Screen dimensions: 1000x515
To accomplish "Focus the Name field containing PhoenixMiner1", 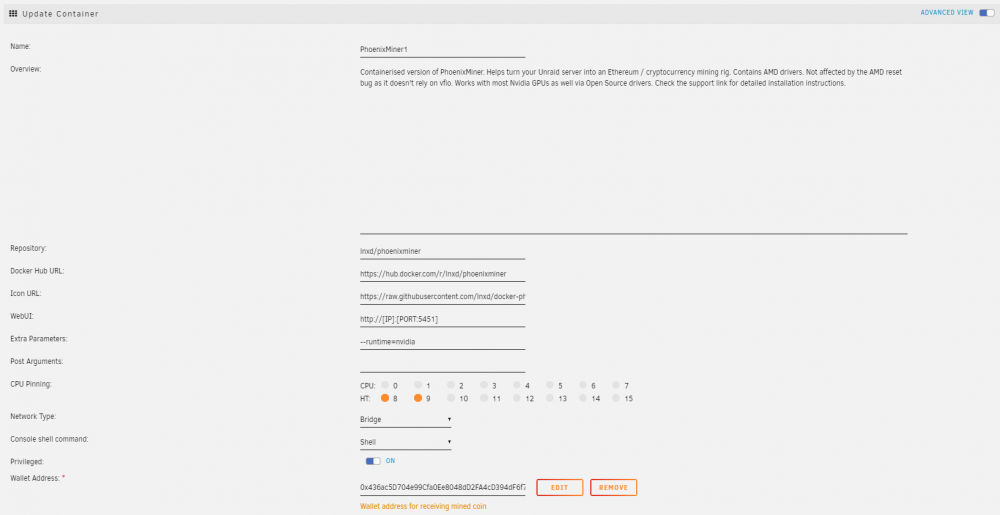I will 443,49.
